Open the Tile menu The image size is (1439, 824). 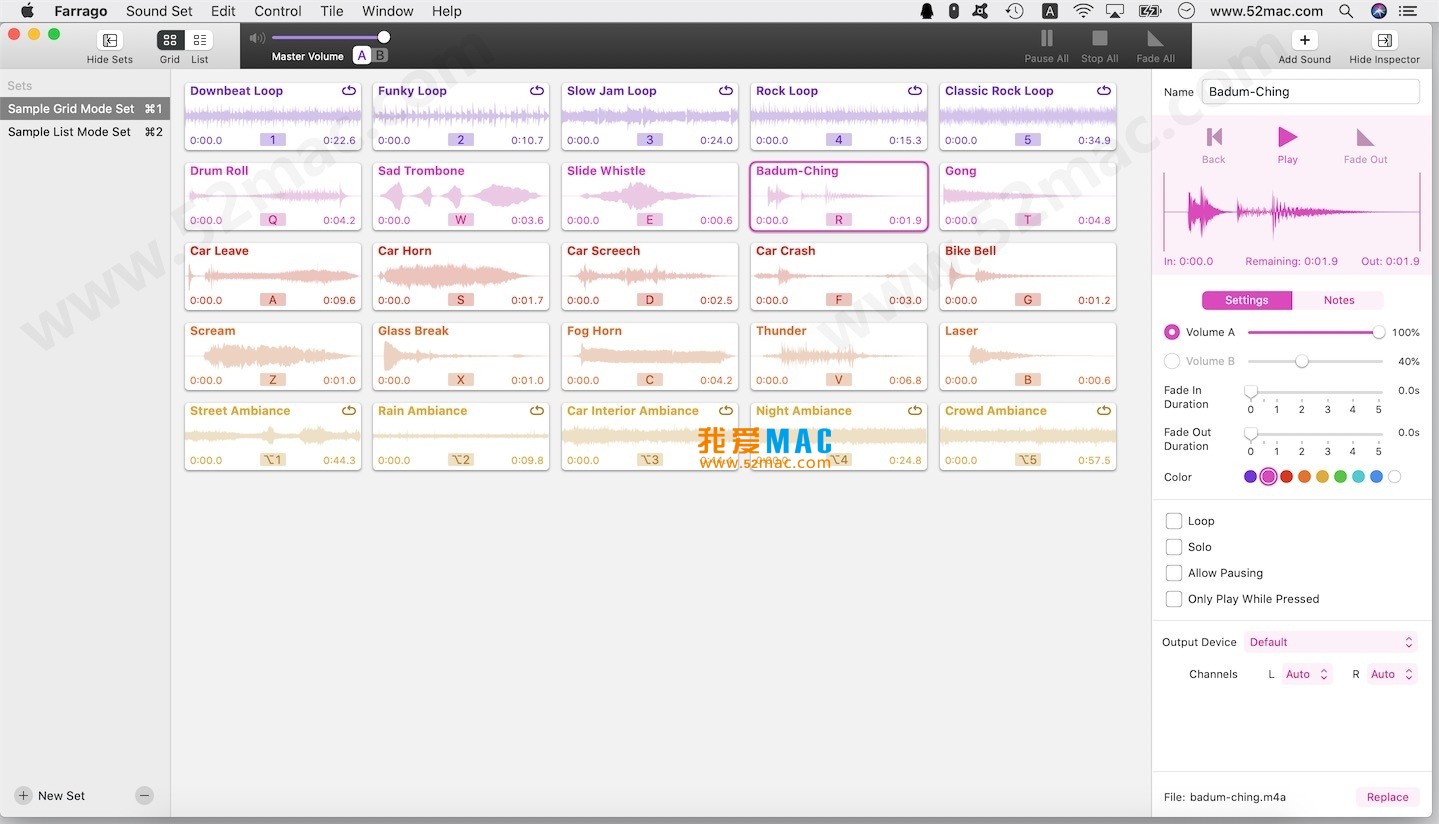332,11
